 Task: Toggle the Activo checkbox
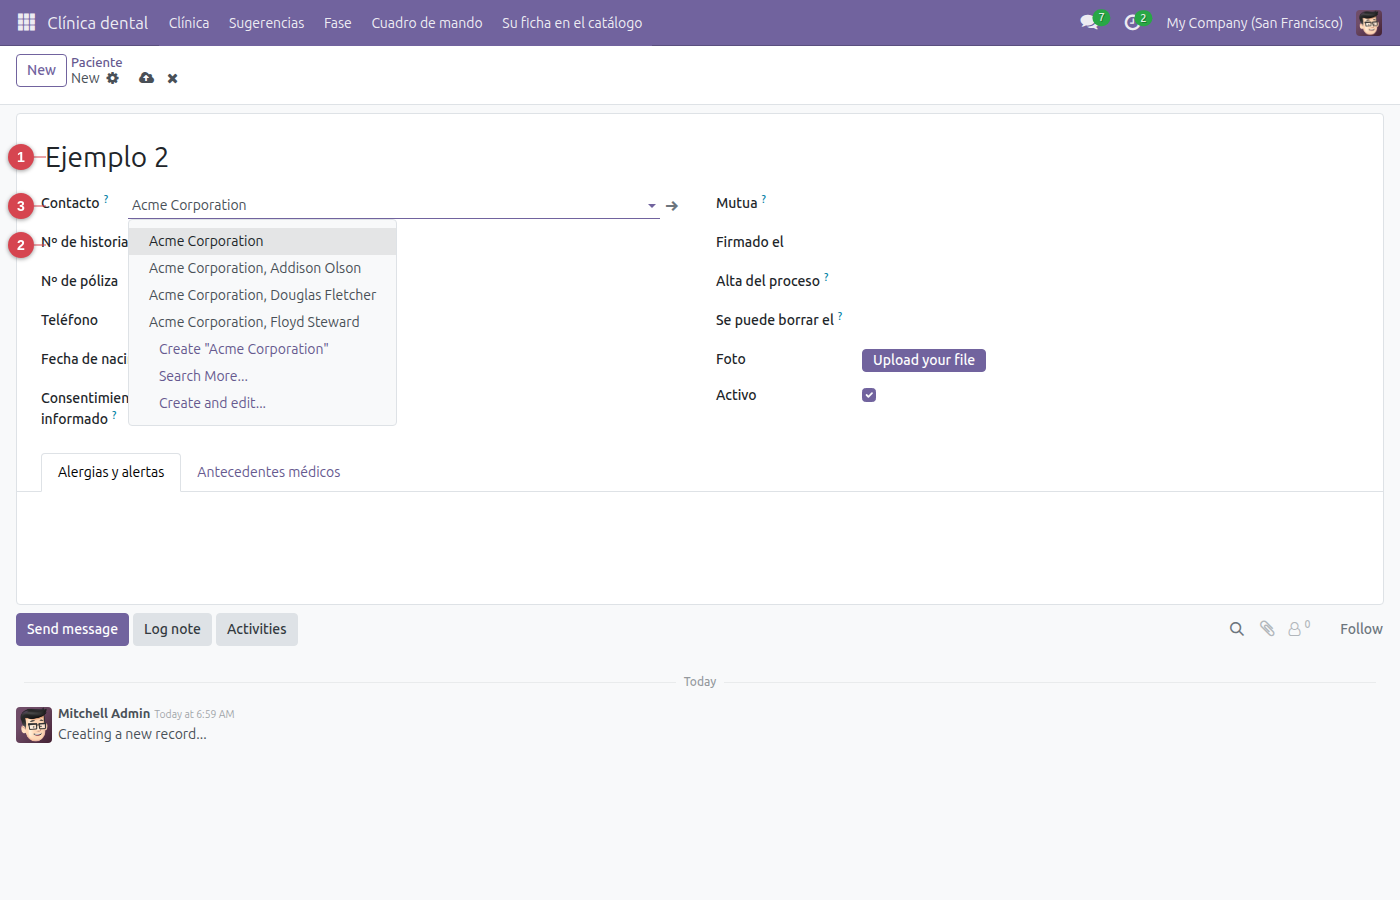click(869, 395)
